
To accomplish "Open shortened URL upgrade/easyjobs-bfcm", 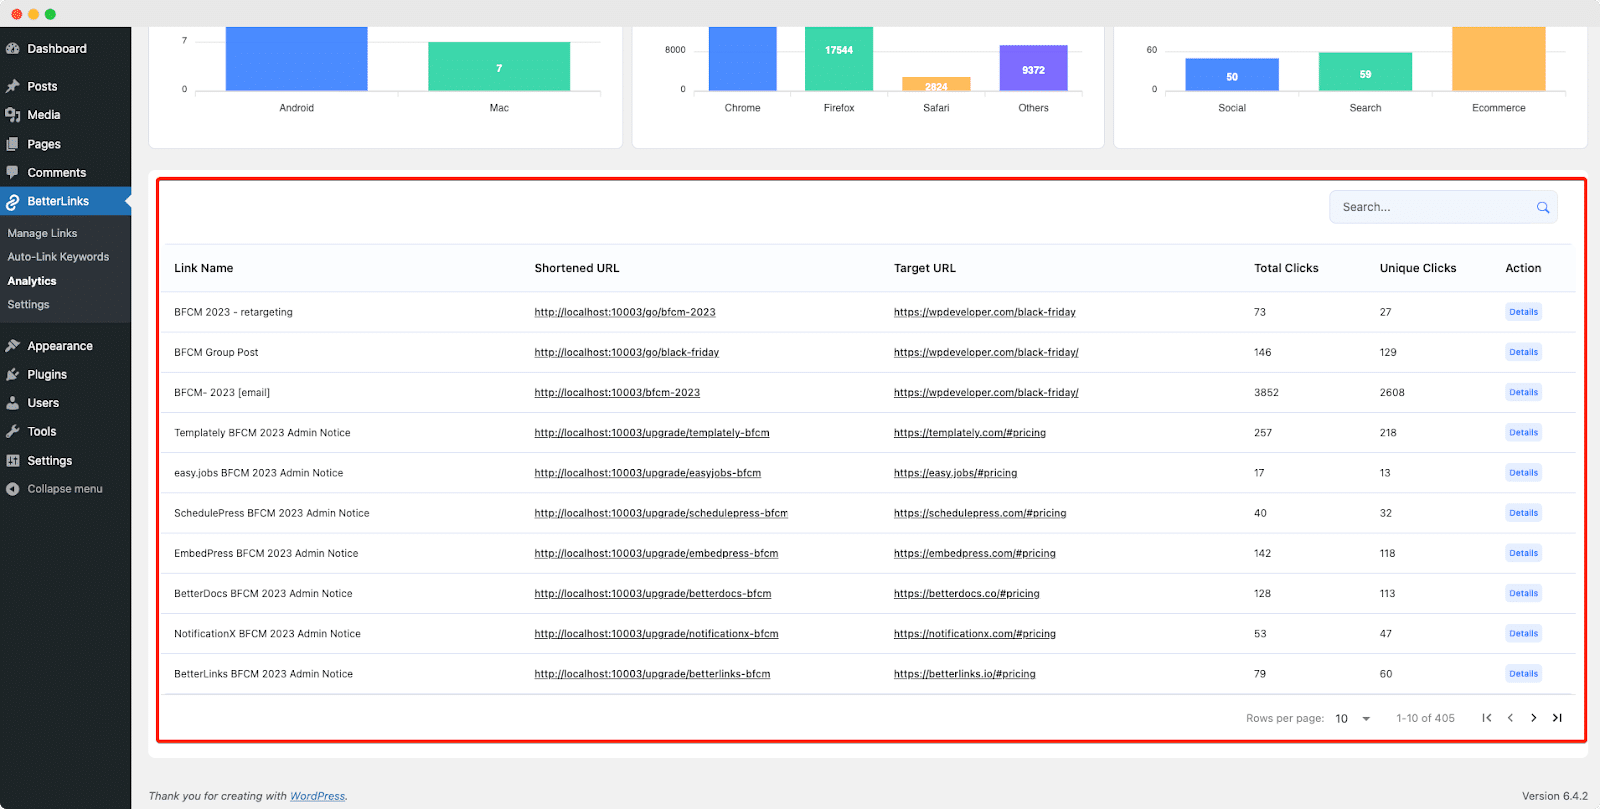I will click(648, 473).
